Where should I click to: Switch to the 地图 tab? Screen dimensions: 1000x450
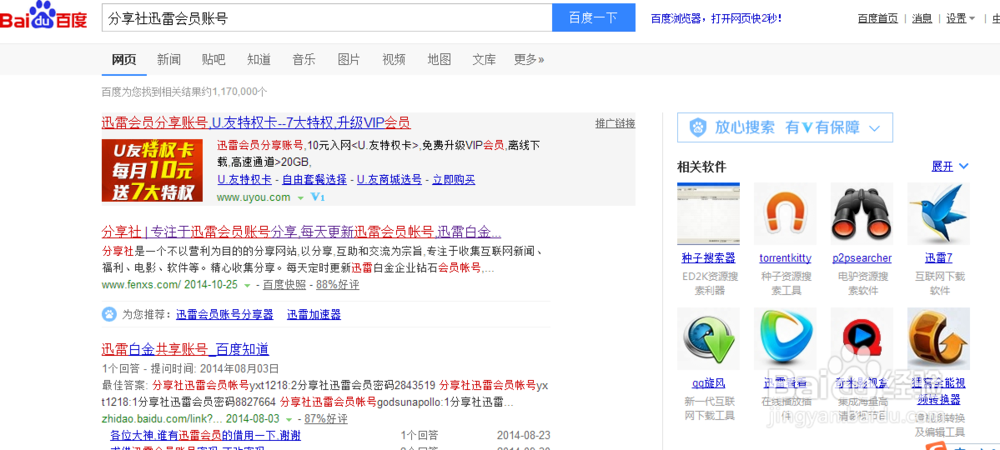point(439,60)
